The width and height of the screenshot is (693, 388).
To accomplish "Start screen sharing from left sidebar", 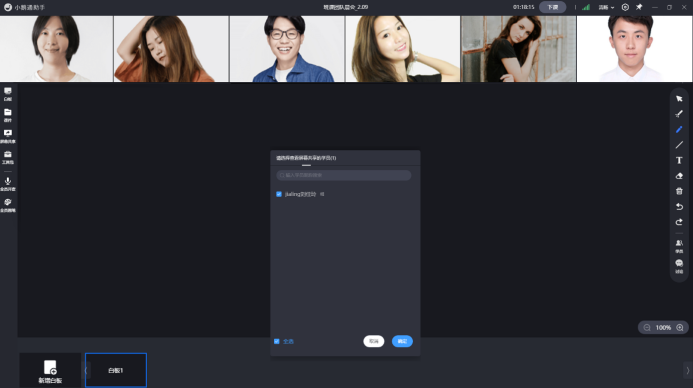I will coord(8,136).
